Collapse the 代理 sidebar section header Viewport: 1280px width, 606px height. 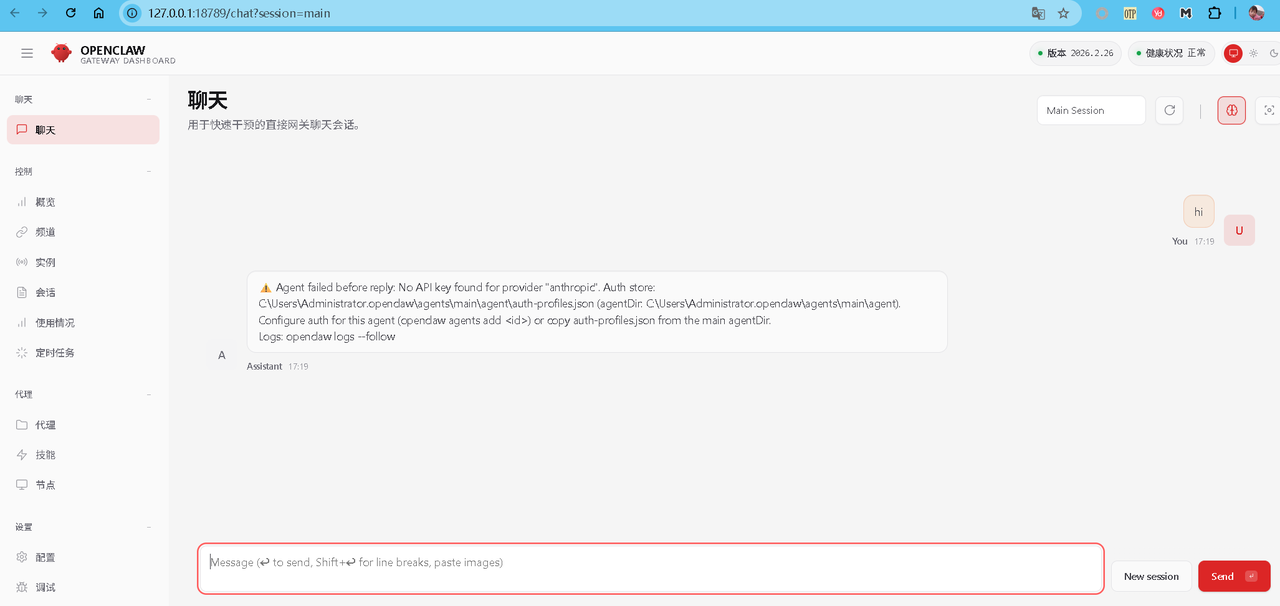83,394
